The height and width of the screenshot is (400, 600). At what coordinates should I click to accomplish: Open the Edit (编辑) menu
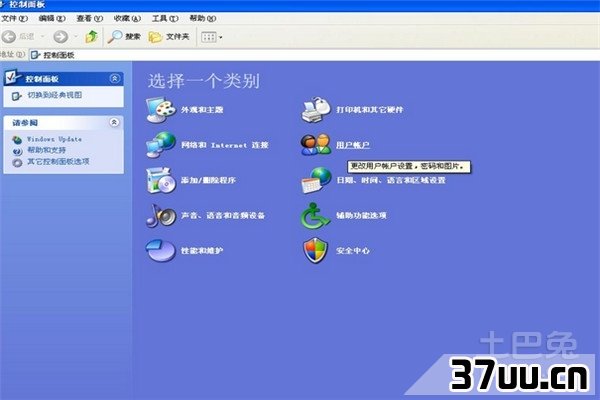coord(52,18)
